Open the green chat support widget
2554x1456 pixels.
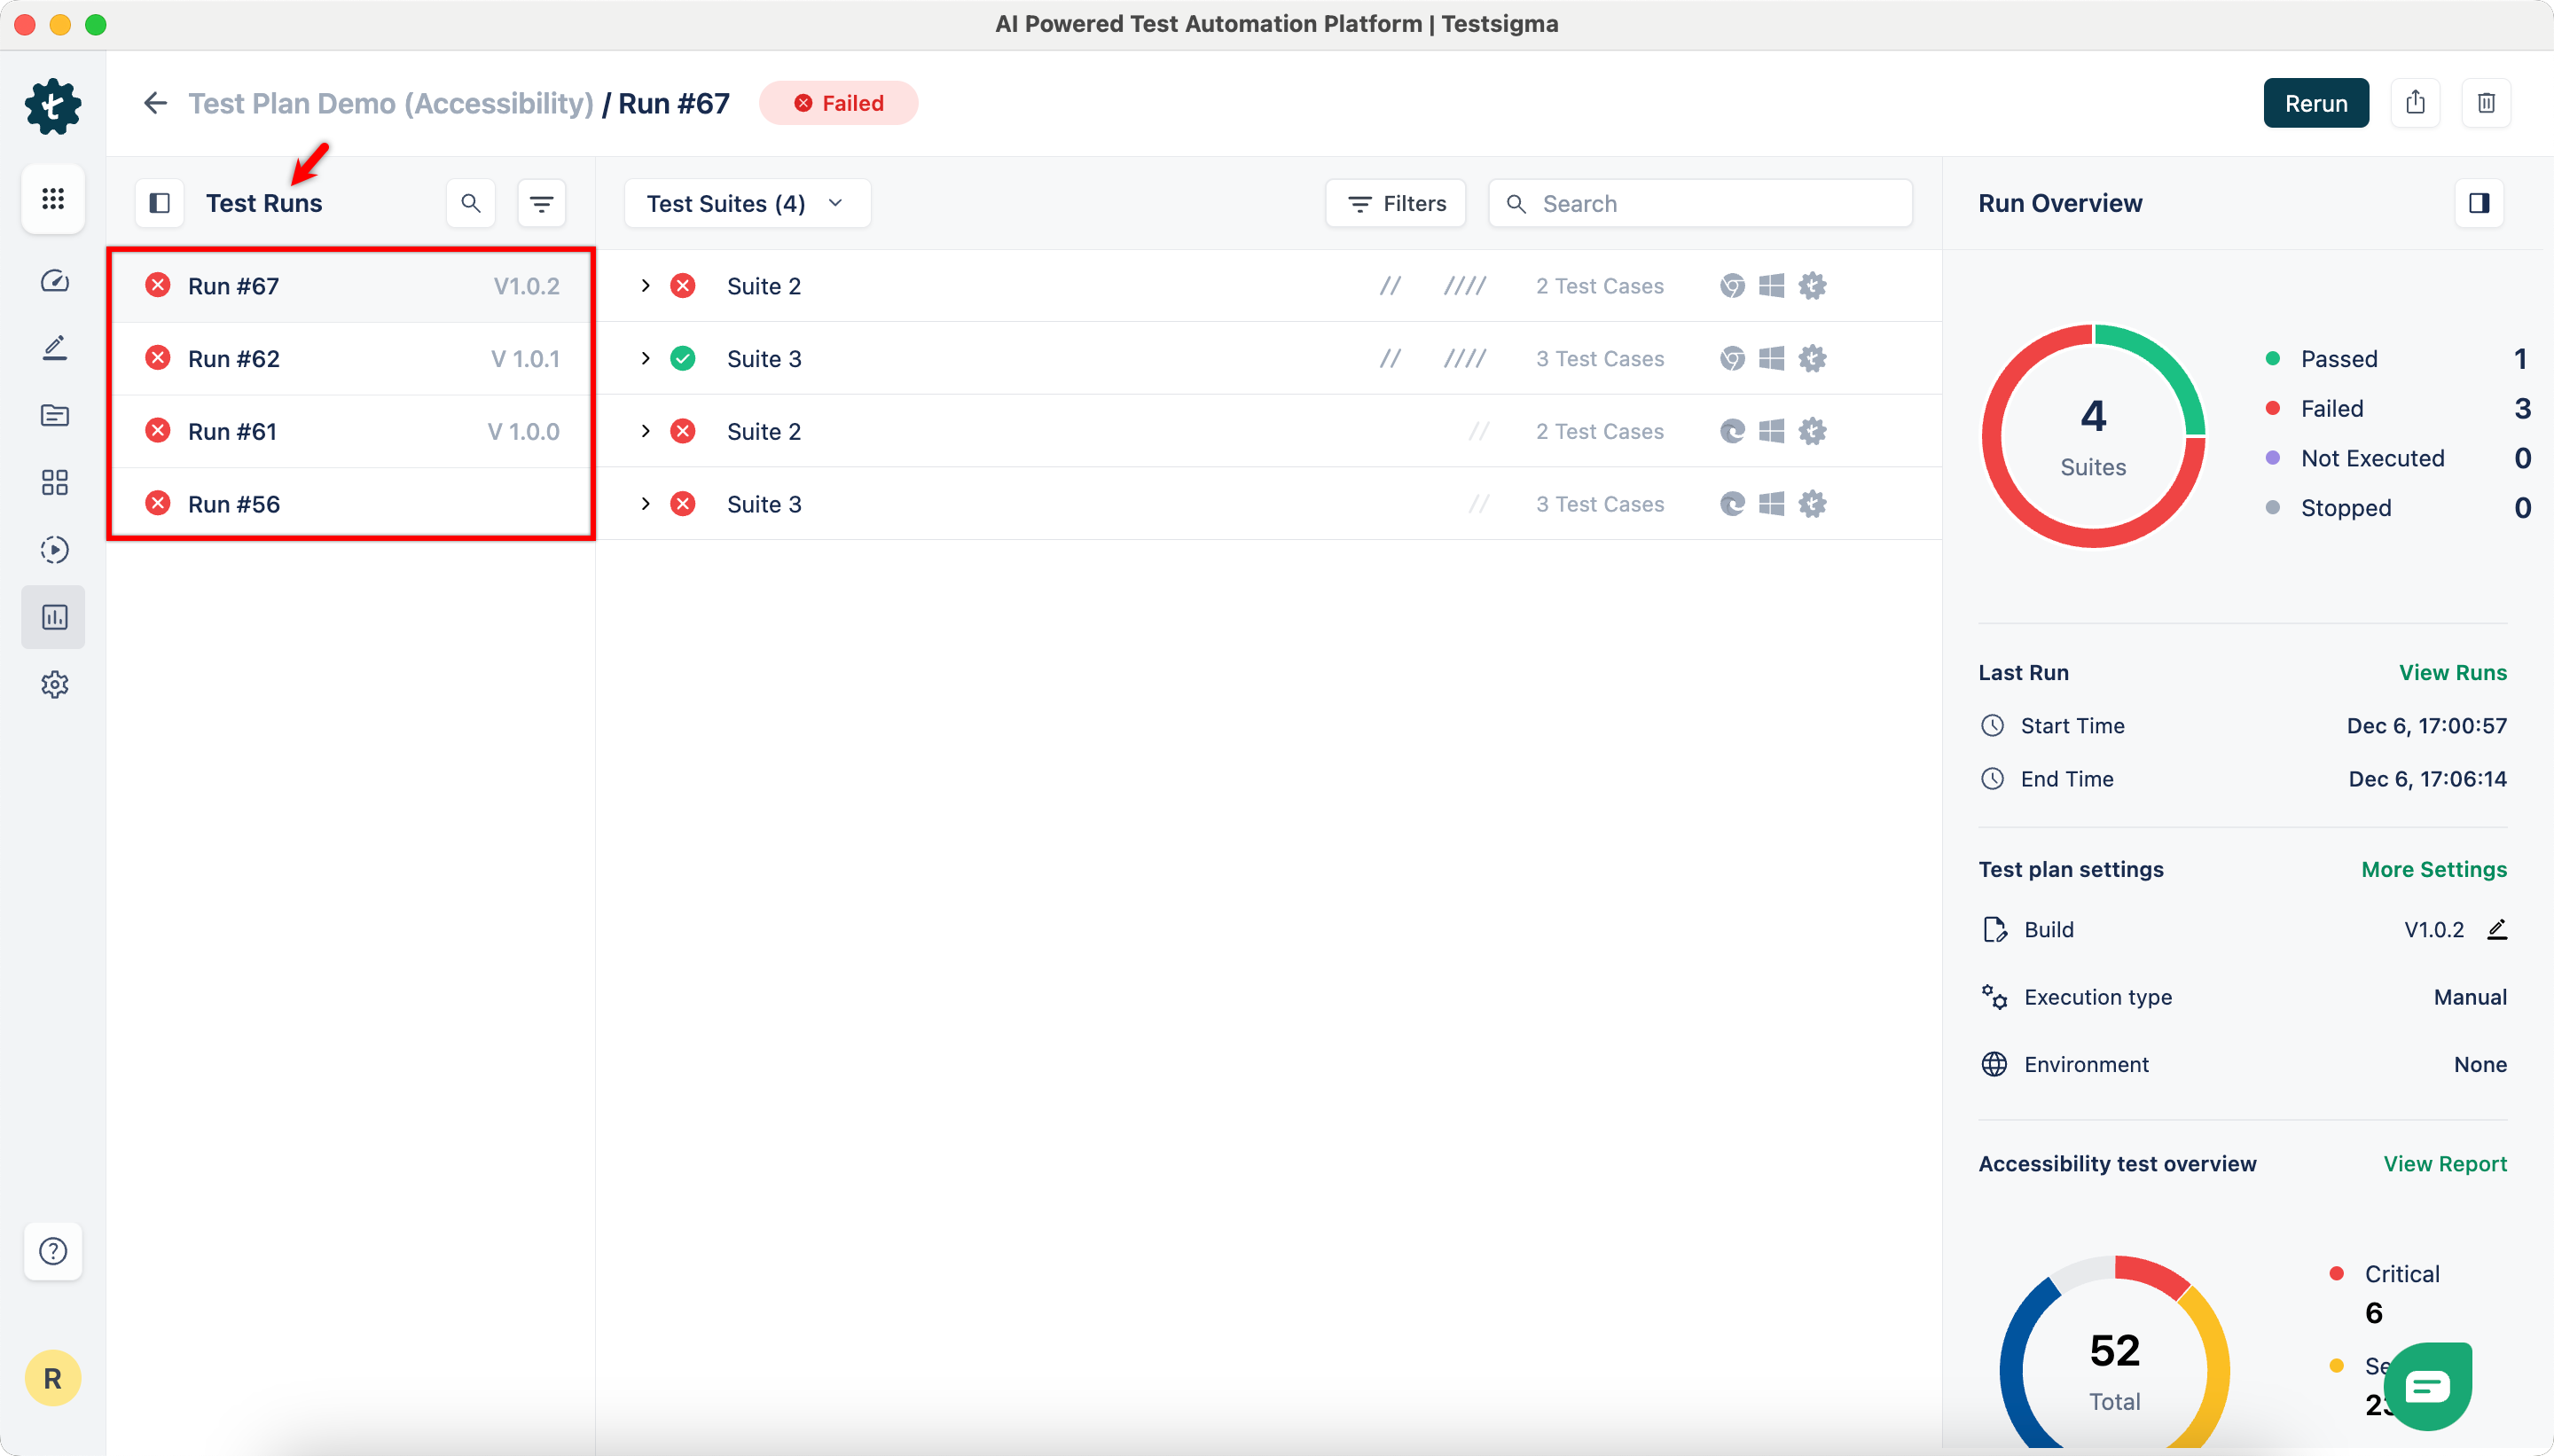2427,1386
